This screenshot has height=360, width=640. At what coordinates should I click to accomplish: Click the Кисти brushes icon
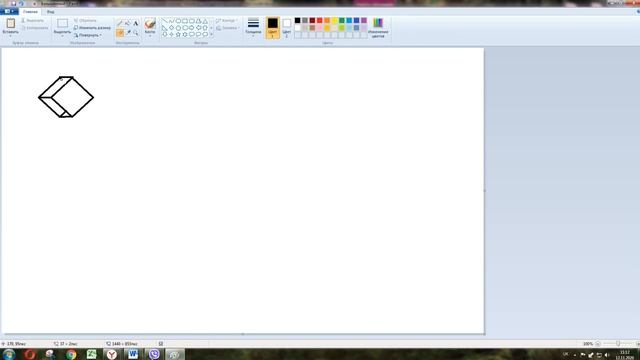coord(150,23)
